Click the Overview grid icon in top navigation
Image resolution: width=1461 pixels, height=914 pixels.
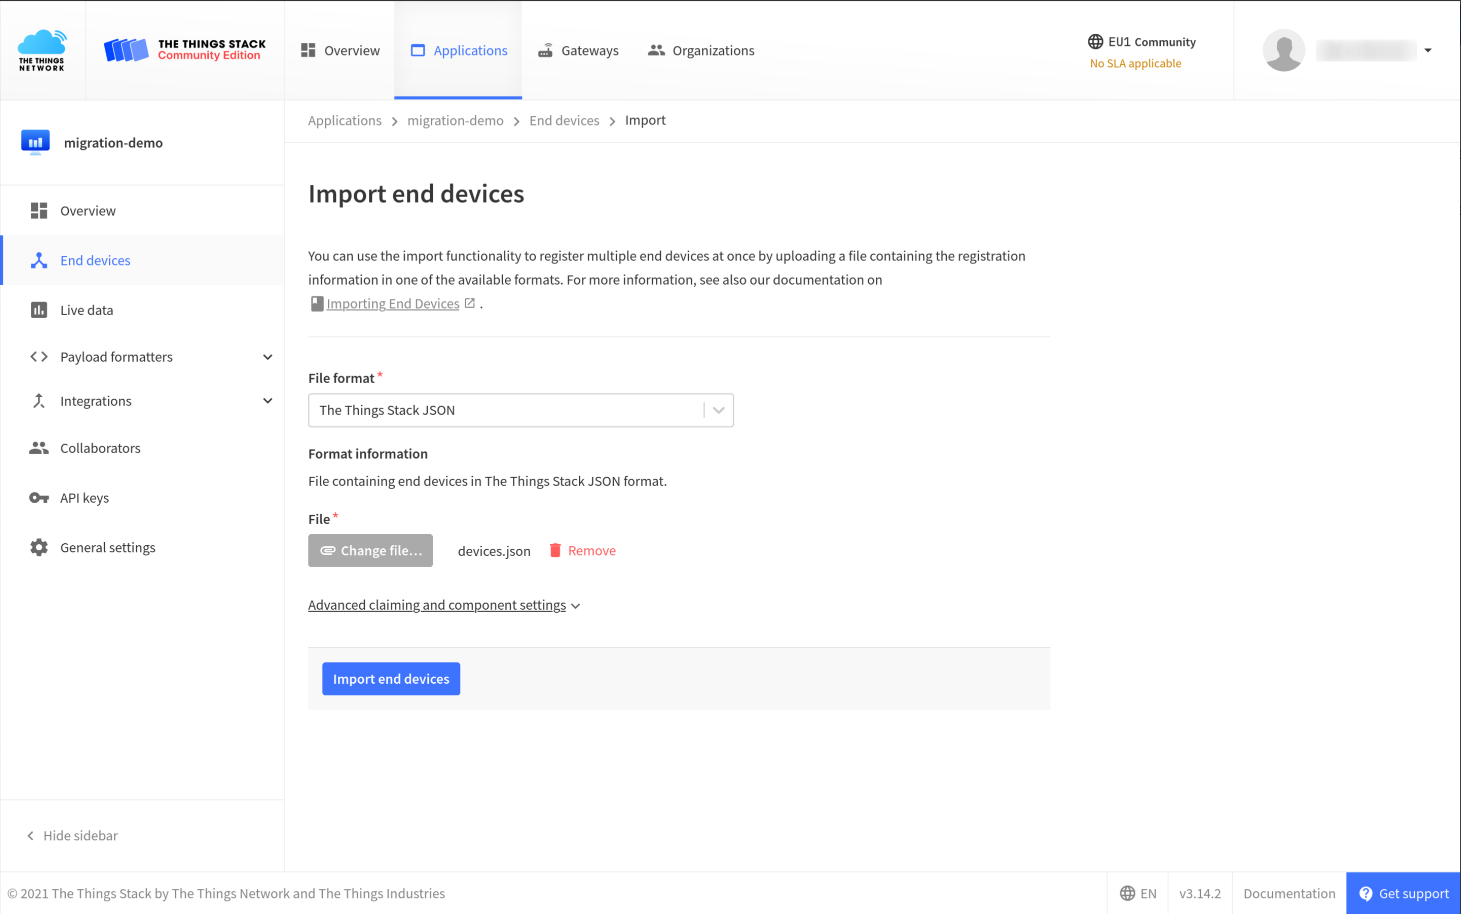pos(308,50)
